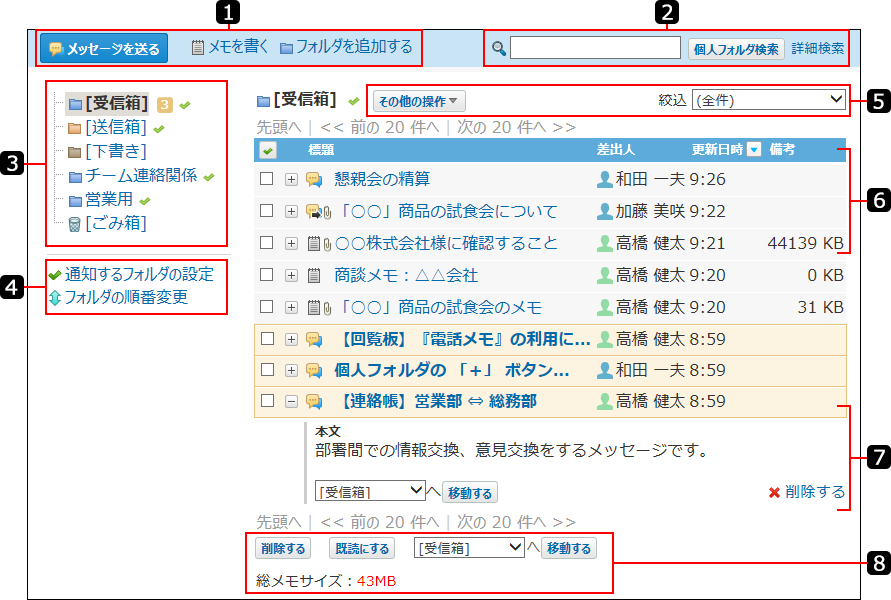Expand the 「○○」商品の試食会について row
Screen dimensions: 891x600
click(x=291, y=211)
